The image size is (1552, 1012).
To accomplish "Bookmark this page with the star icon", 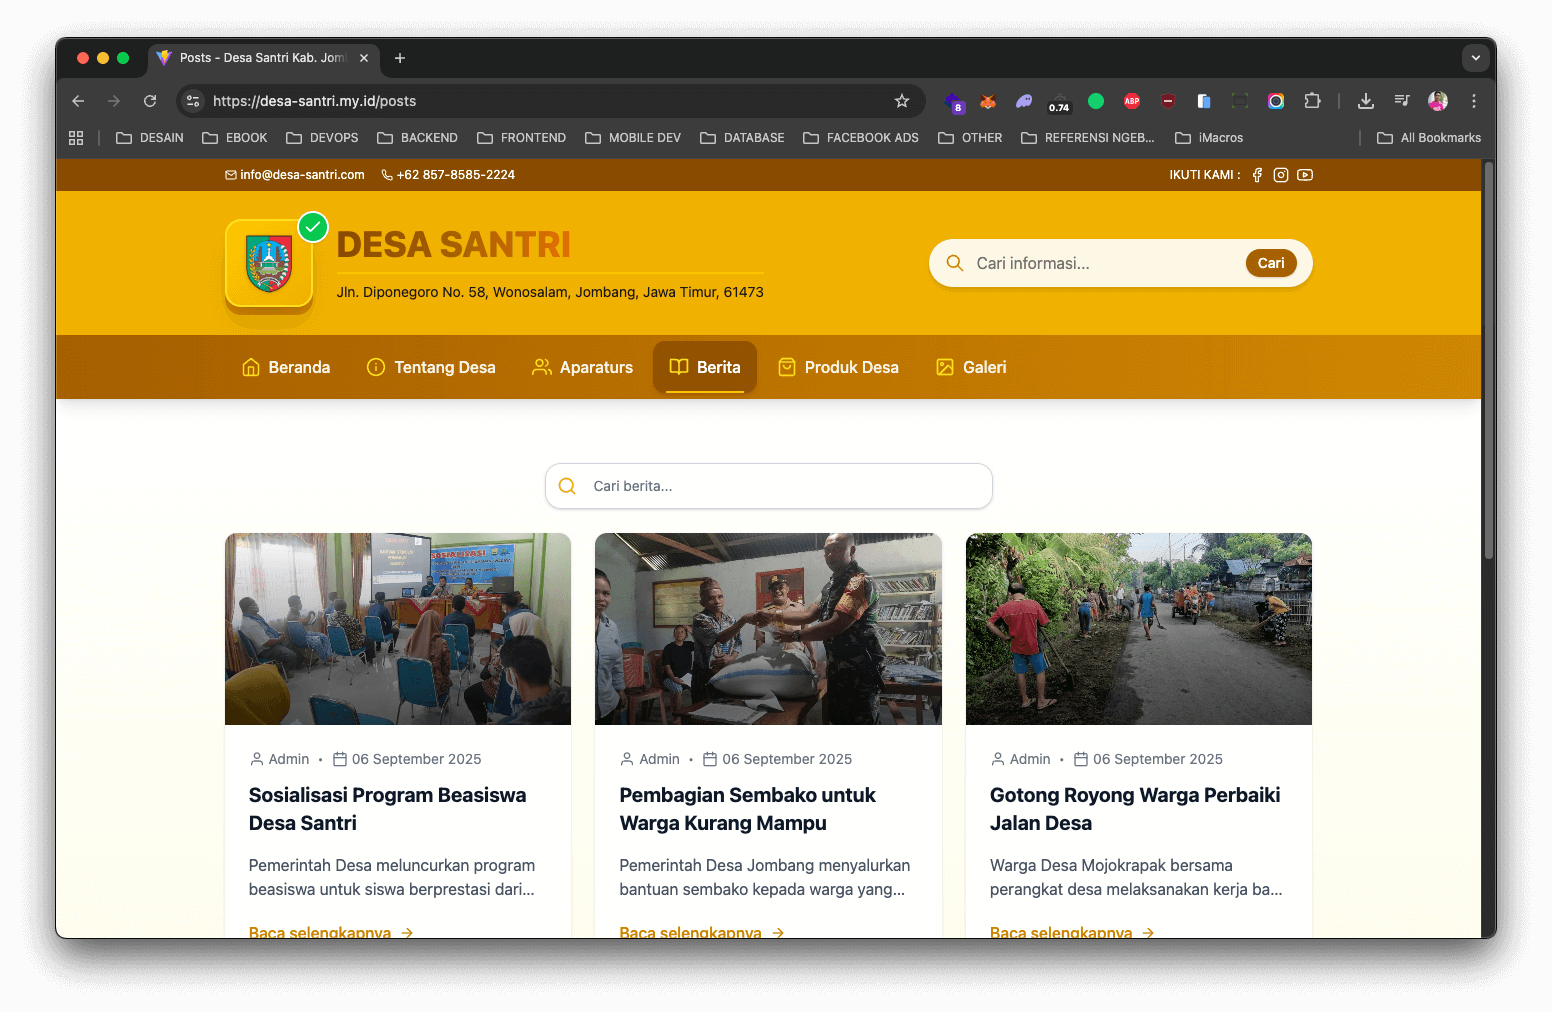I will [x=902, y=101].
